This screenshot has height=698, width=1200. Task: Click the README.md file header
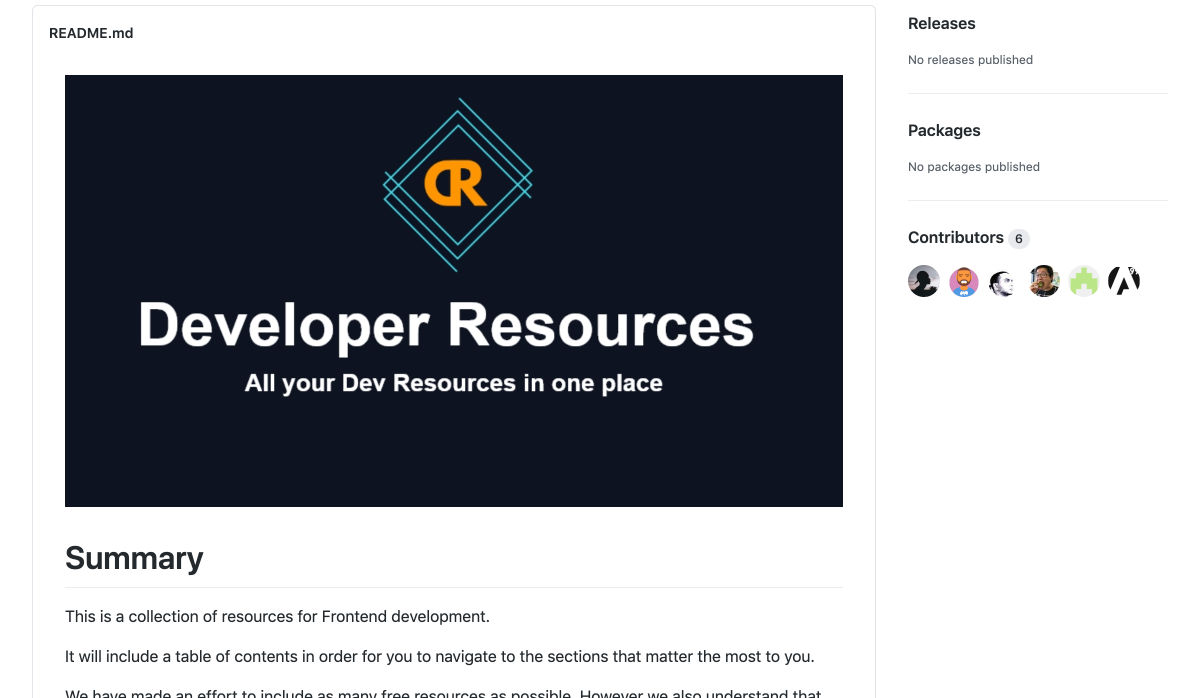click(91, 33)
